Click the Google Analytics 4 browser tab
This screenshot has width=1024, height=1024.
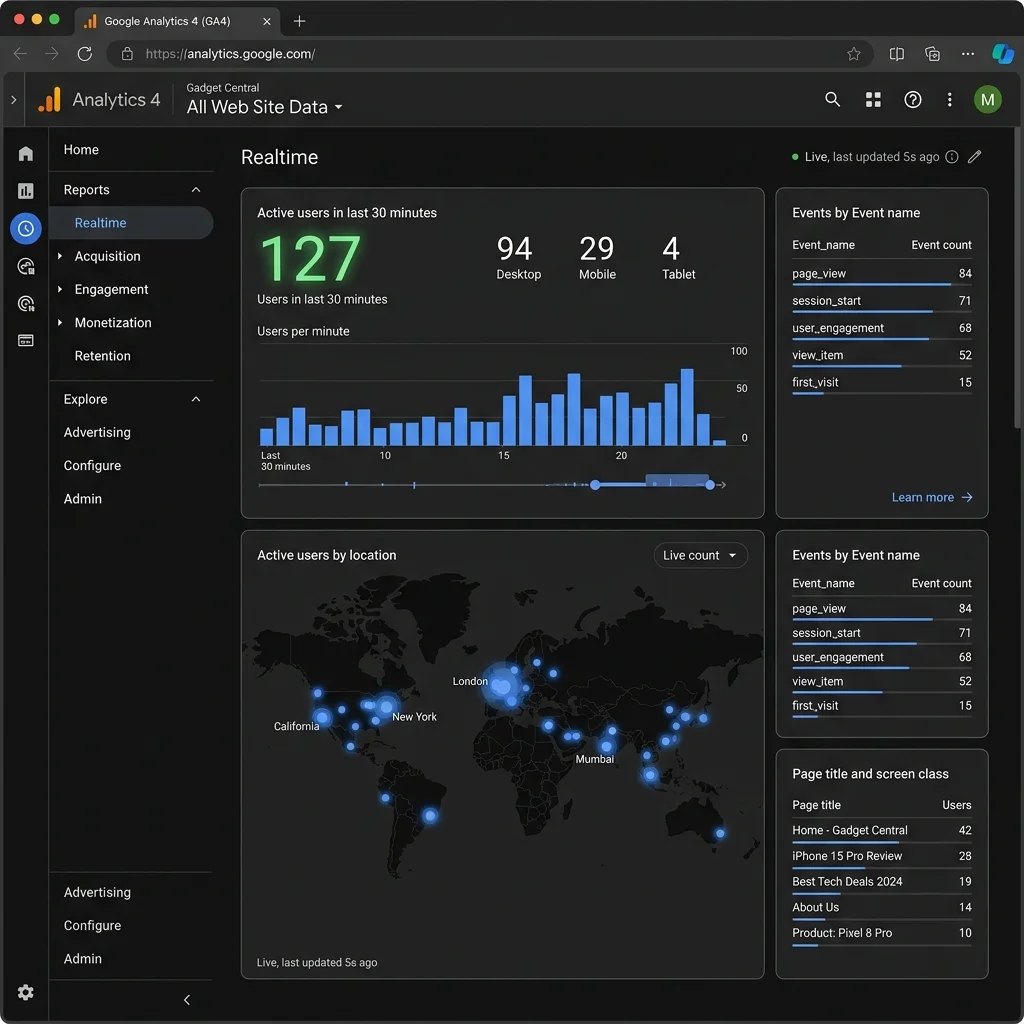click(x=178, y=21)
